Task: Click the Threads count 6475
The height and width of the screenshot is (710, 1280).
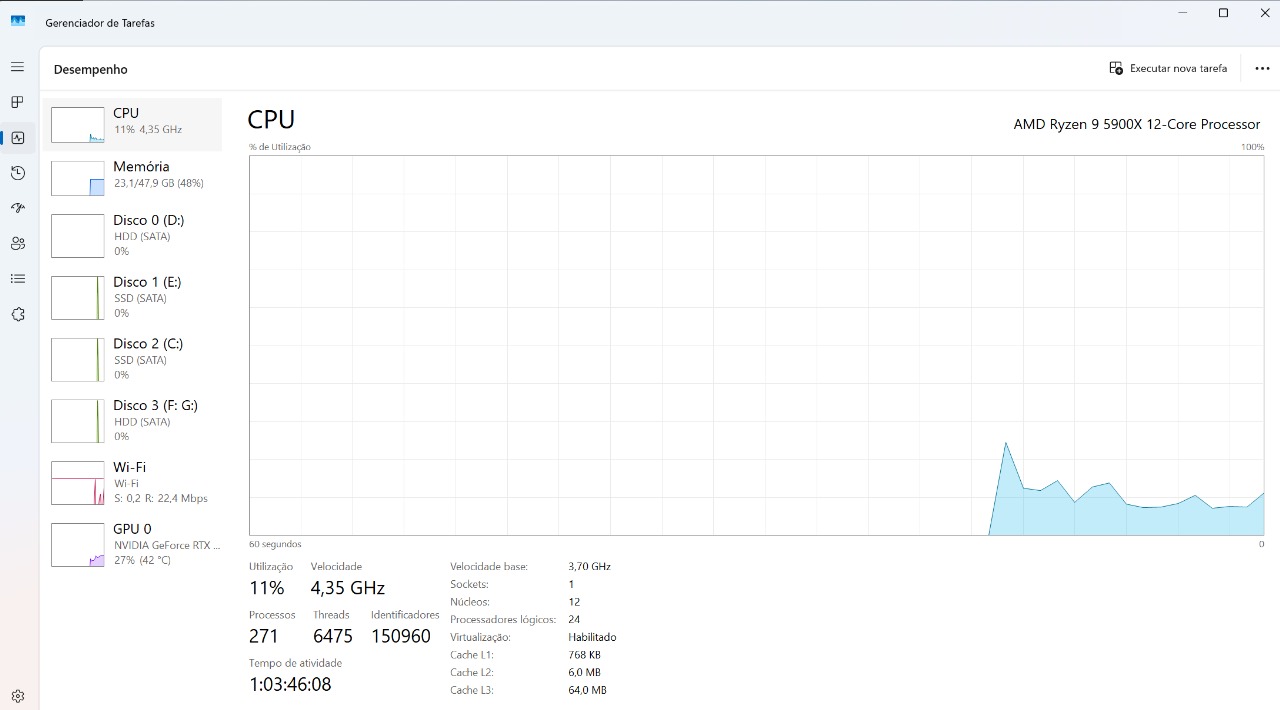Action: (333, 636)
